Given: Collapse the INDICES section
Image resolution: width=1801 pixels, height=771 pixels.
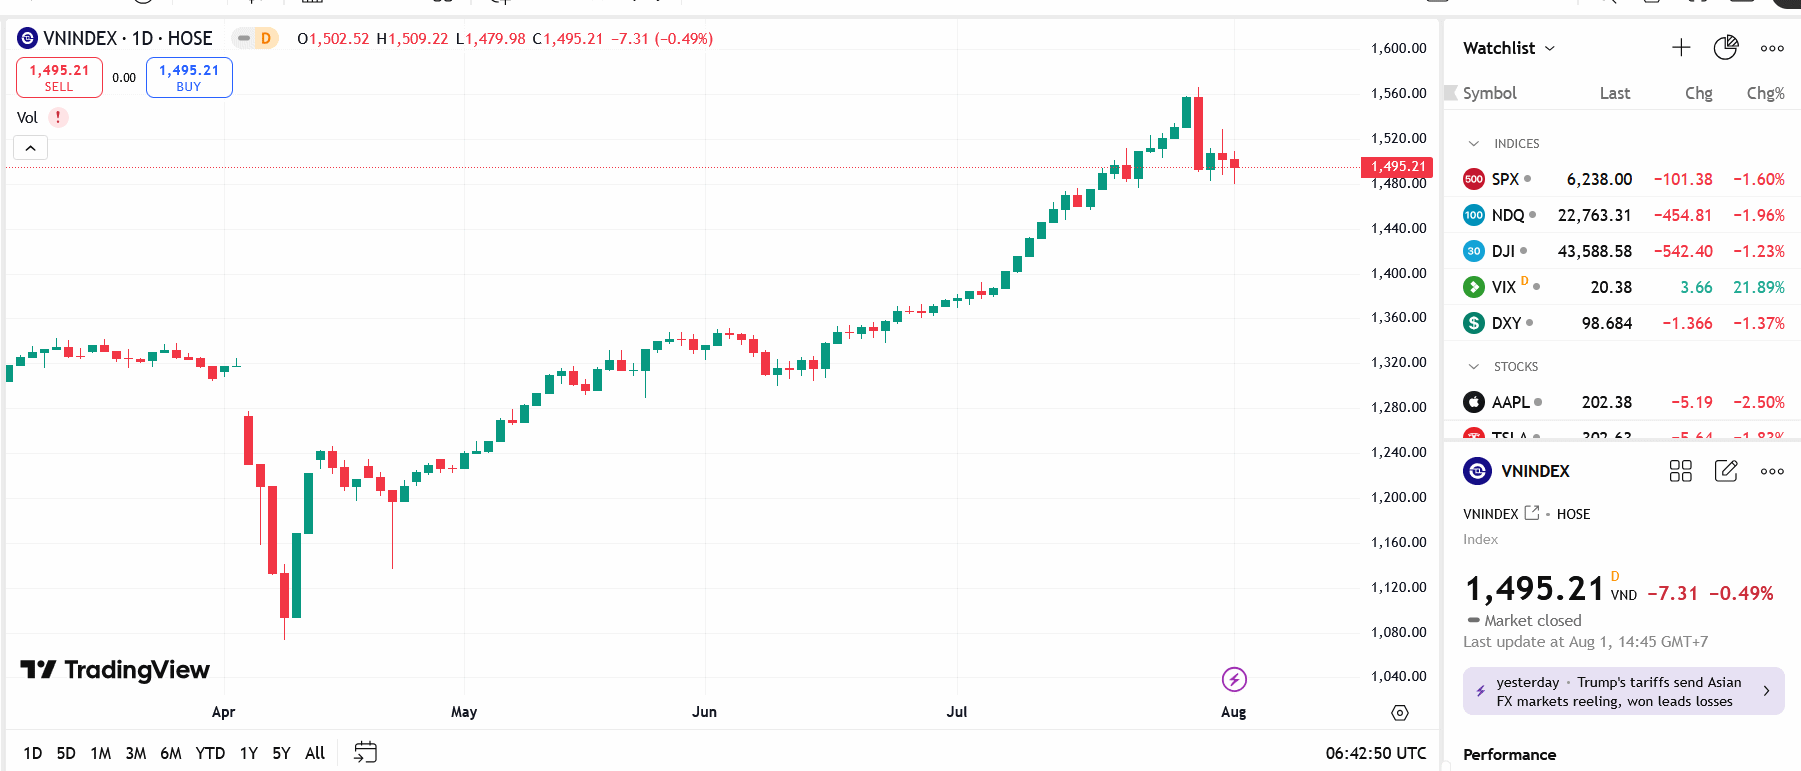Looking at the screenshot, I should (1474, 144).
